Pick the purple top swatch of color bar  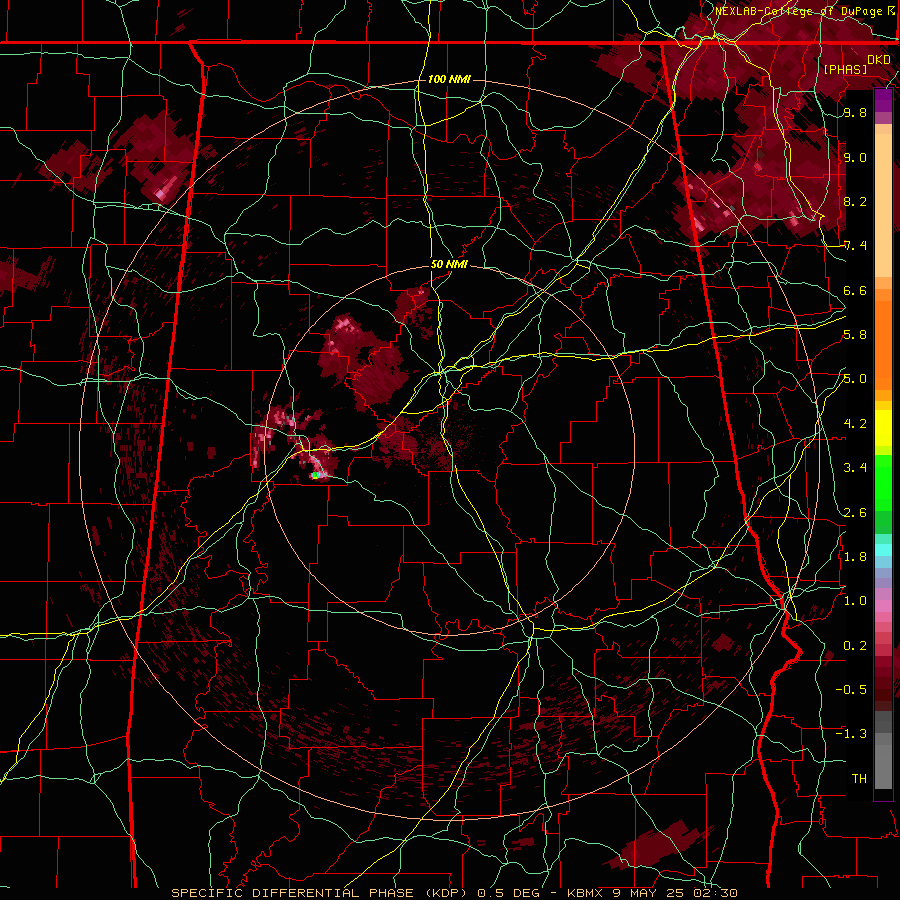[x=883, y=100]
